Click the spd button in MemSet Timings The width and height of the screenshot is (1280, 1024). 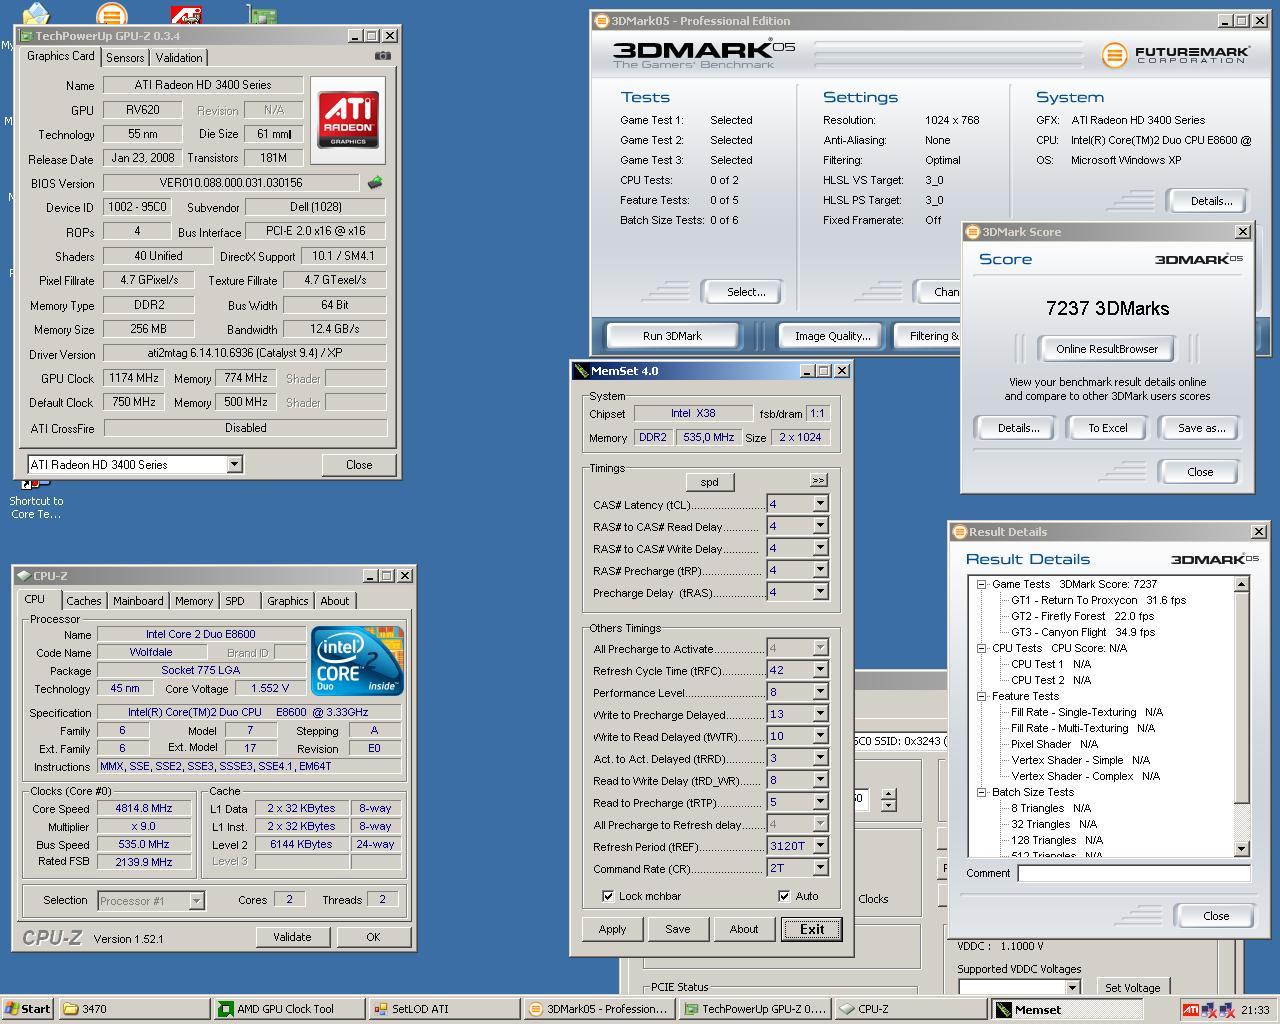coord(709,482)
